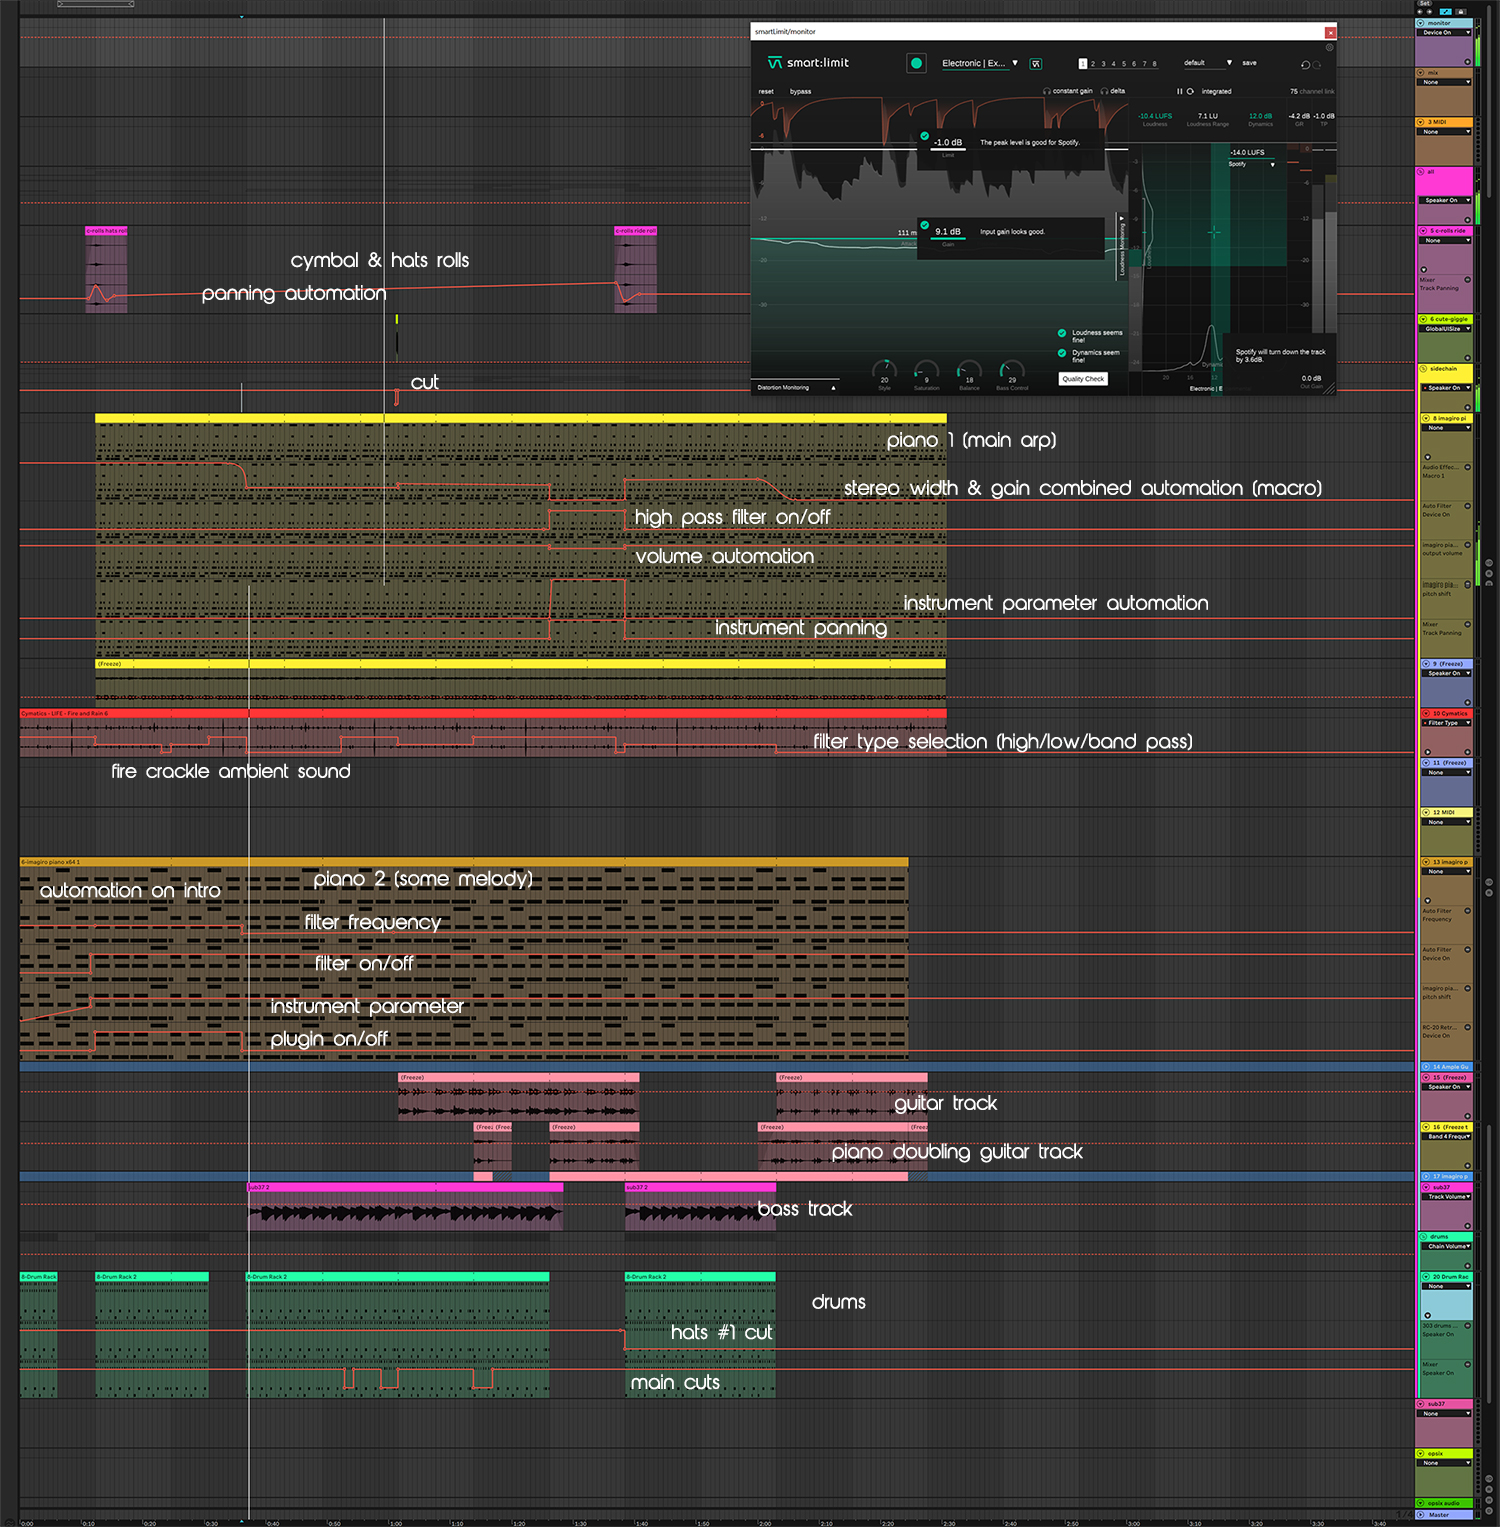Expand the Distortion Monitoring panel

pyautogui.click(x=795, y=388)
